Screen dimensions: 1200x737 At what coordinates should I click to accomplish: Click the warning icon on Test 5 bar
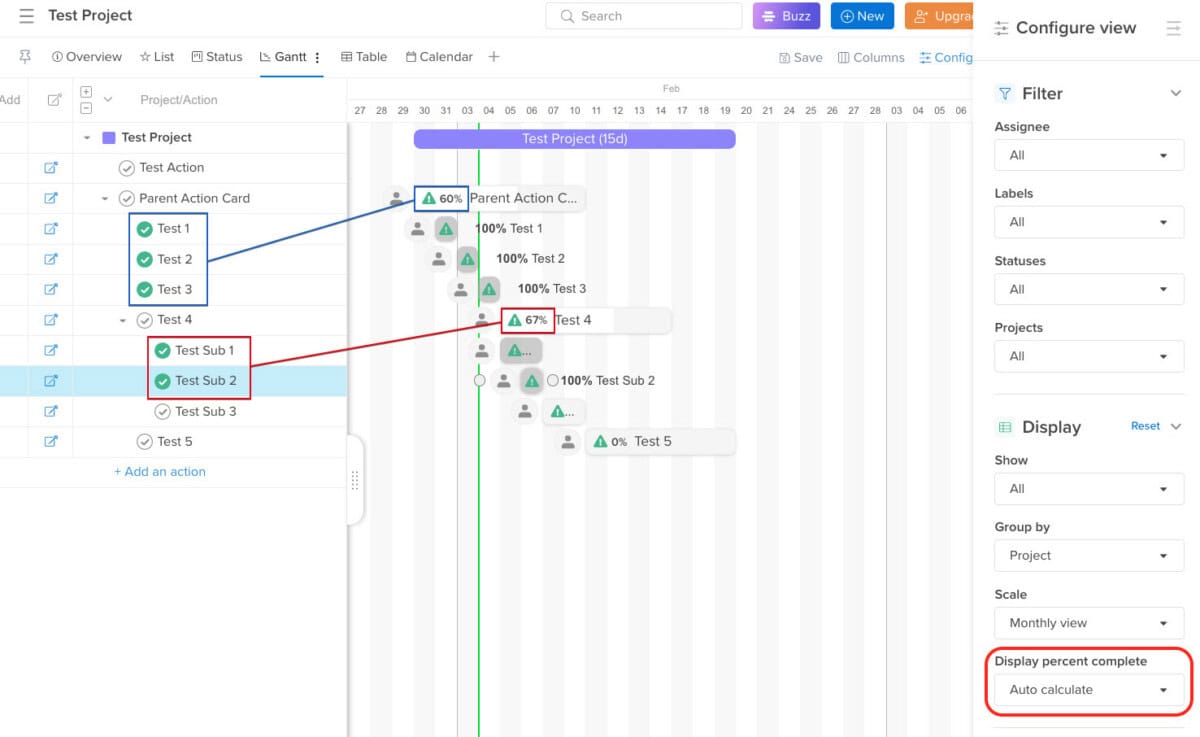[600, 441]
